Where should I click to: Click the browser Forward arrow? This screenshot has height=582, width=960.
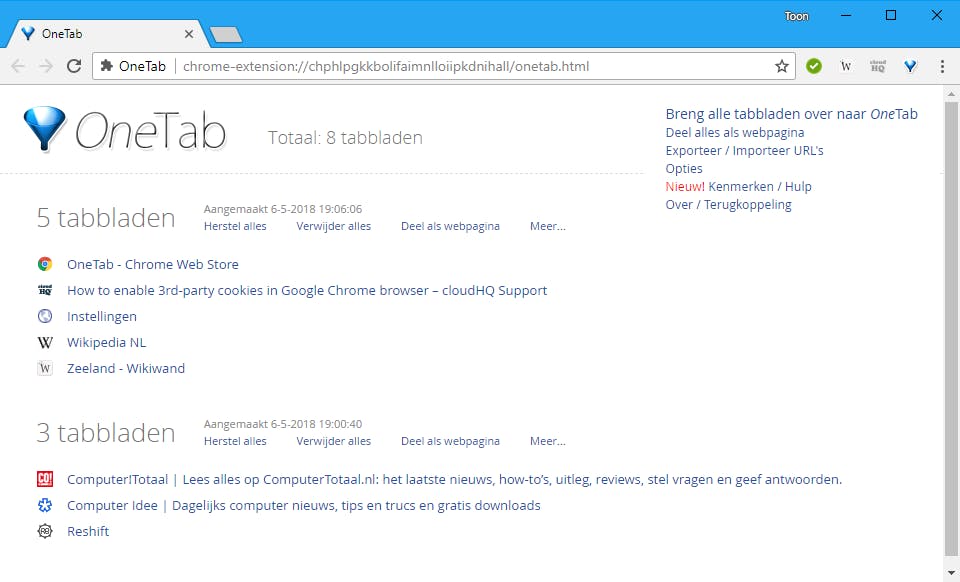click(46, 66)
